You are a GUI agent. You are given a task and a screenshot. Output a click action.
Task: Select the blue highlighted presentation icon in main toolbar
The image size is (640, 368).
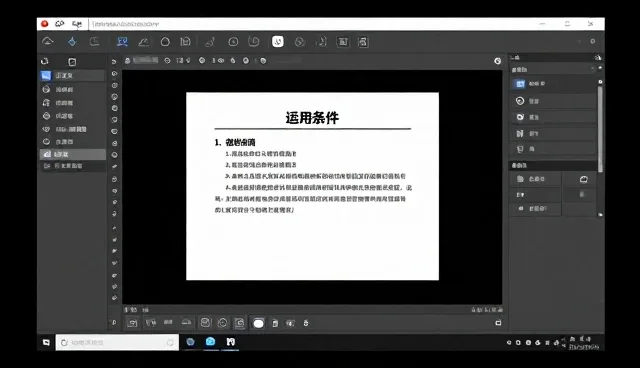coord(122,42)
